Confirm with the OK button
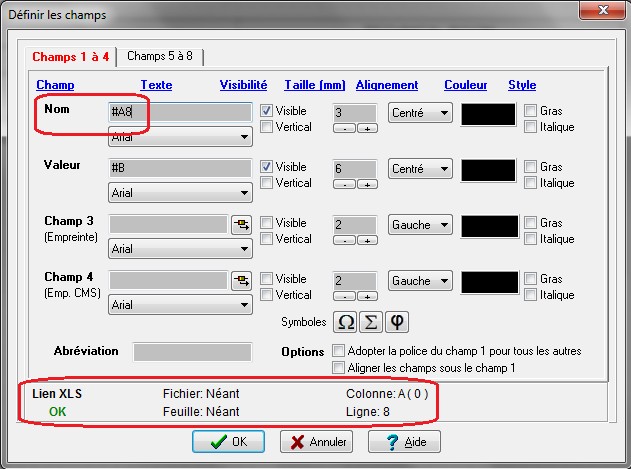The image size is (631, 469). point(228,441)
